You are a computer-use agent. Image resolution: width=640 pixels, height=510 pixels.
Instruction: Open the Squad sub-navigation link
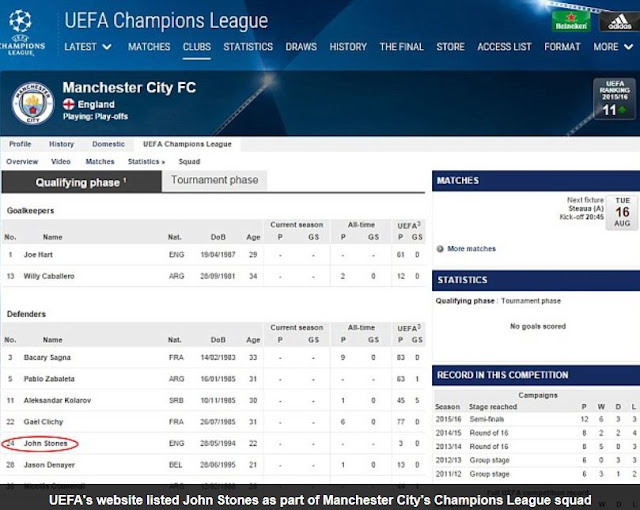(189, 162)
